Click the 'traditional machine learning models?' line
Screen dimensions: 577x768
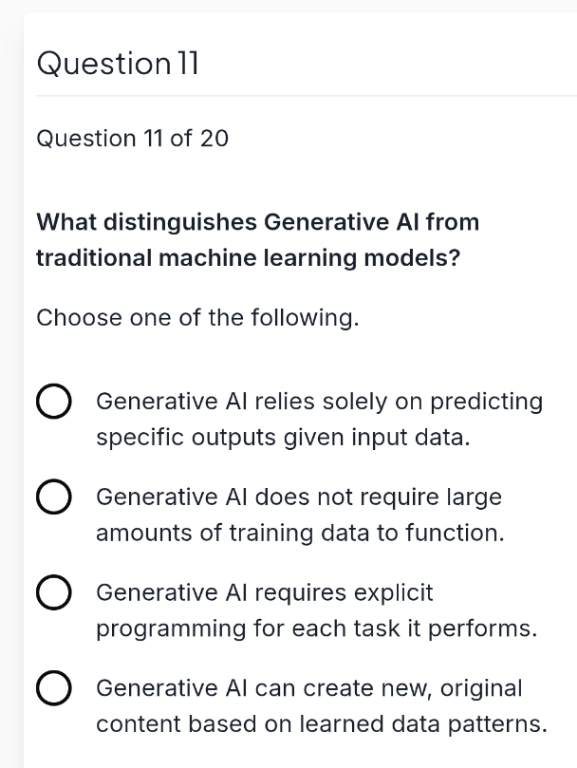tap(248, 258)
